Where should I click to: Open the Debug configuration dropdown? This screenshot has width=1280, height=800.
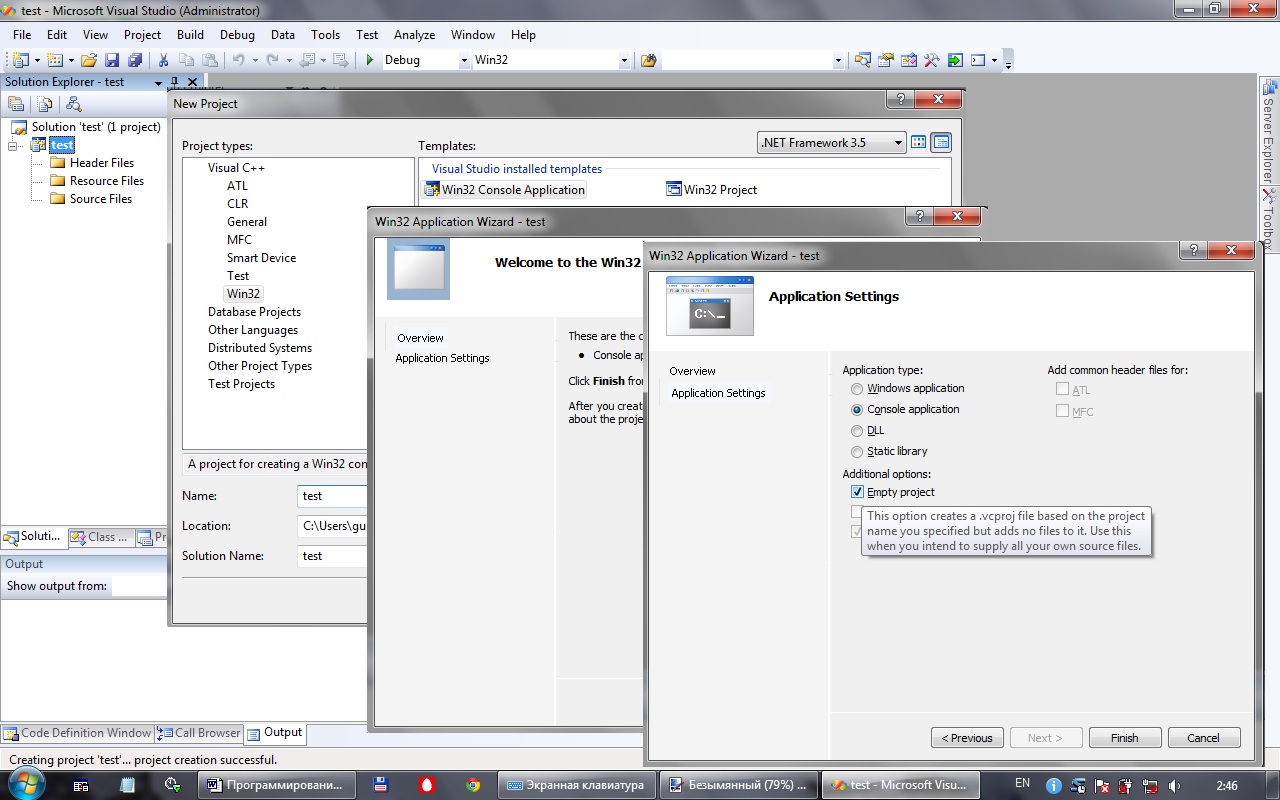[464, 60]
